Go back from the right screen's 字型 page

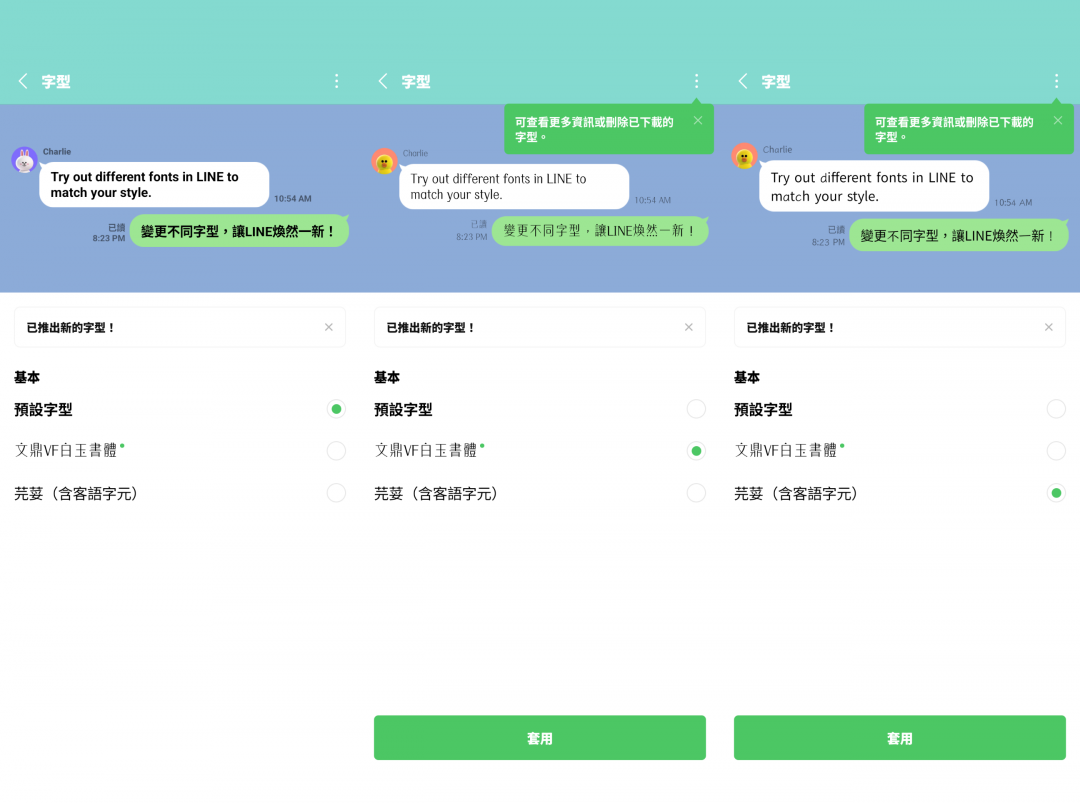[x=742, y=81]
